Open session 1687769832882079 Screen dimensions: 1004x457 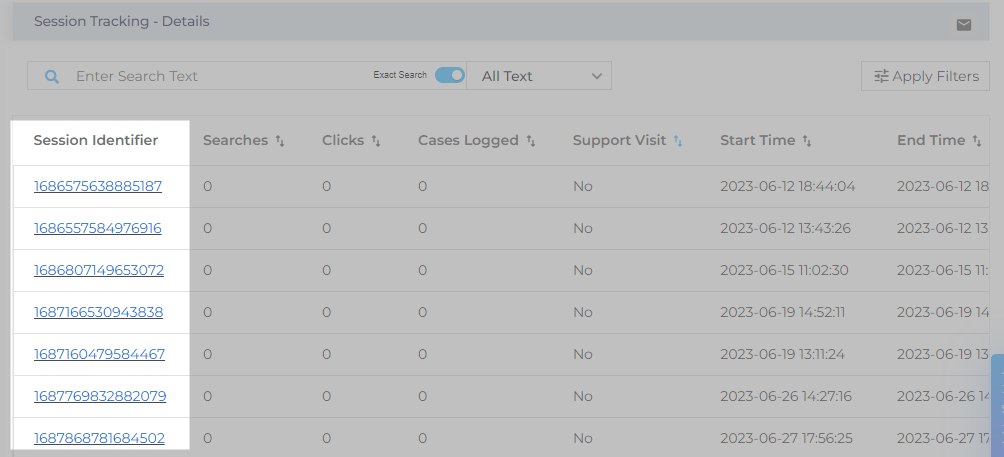tap(100, 396)
